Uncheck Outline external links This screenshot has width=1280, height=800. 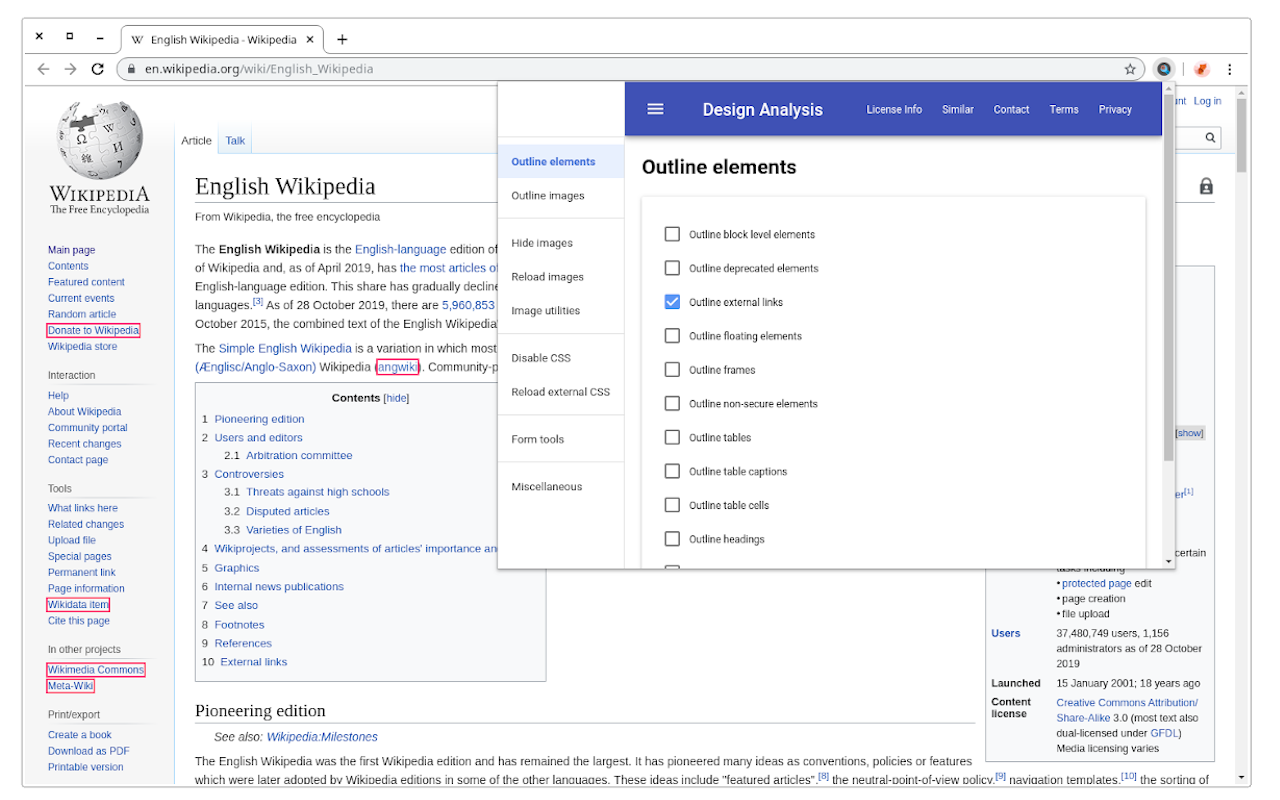click(x=672, y=302)
